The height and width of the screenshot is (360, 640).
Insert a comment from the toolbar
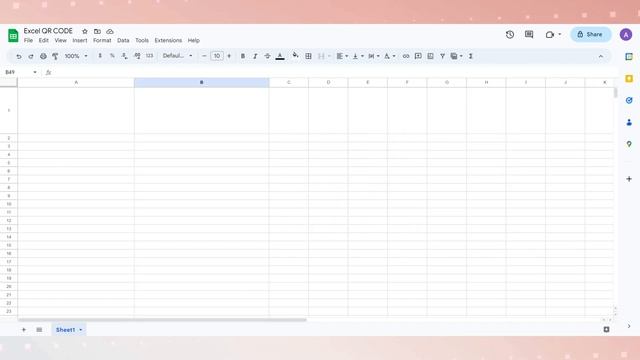[418, 56]
